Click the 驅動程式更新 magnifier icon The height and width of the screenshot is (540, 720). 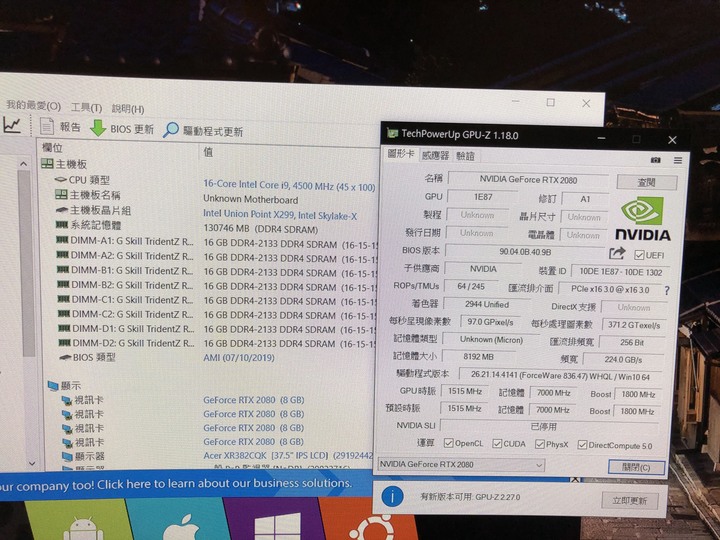(171, 130)
